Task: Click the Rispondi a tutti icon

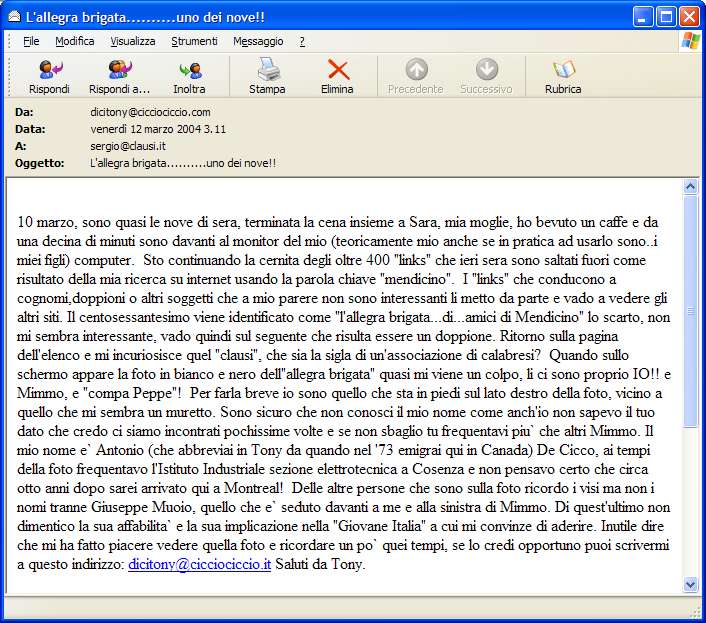Action: (120, 69)
